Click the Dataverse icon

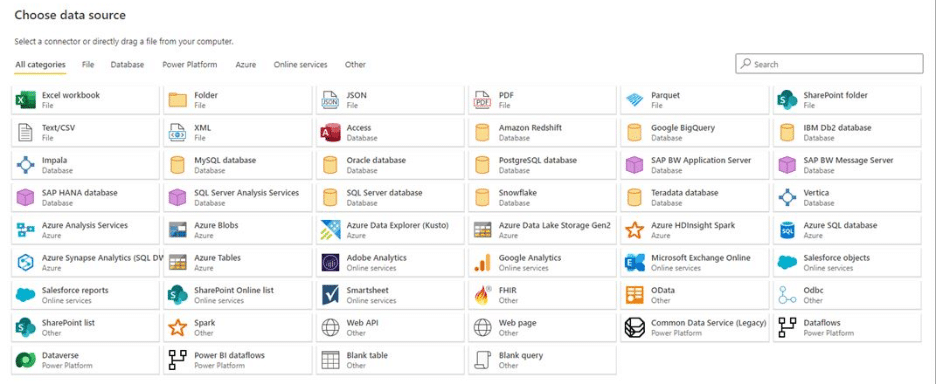point(25,360)
